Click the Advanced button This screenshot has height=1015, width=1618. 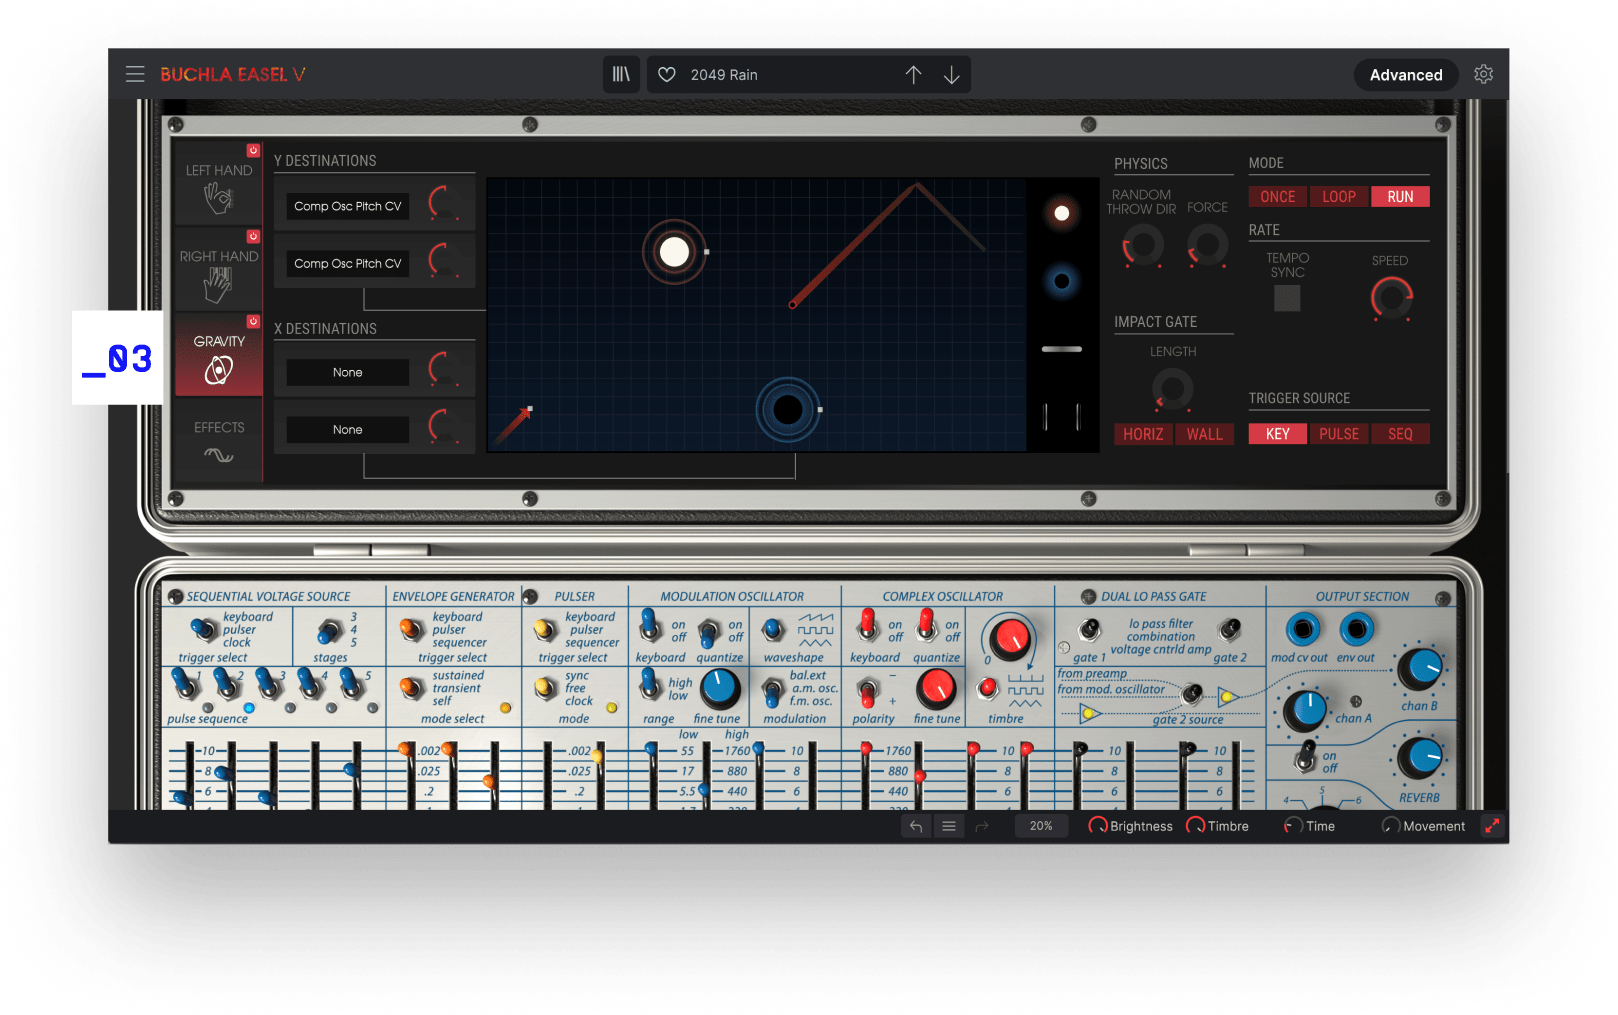tap(1406, 75)
